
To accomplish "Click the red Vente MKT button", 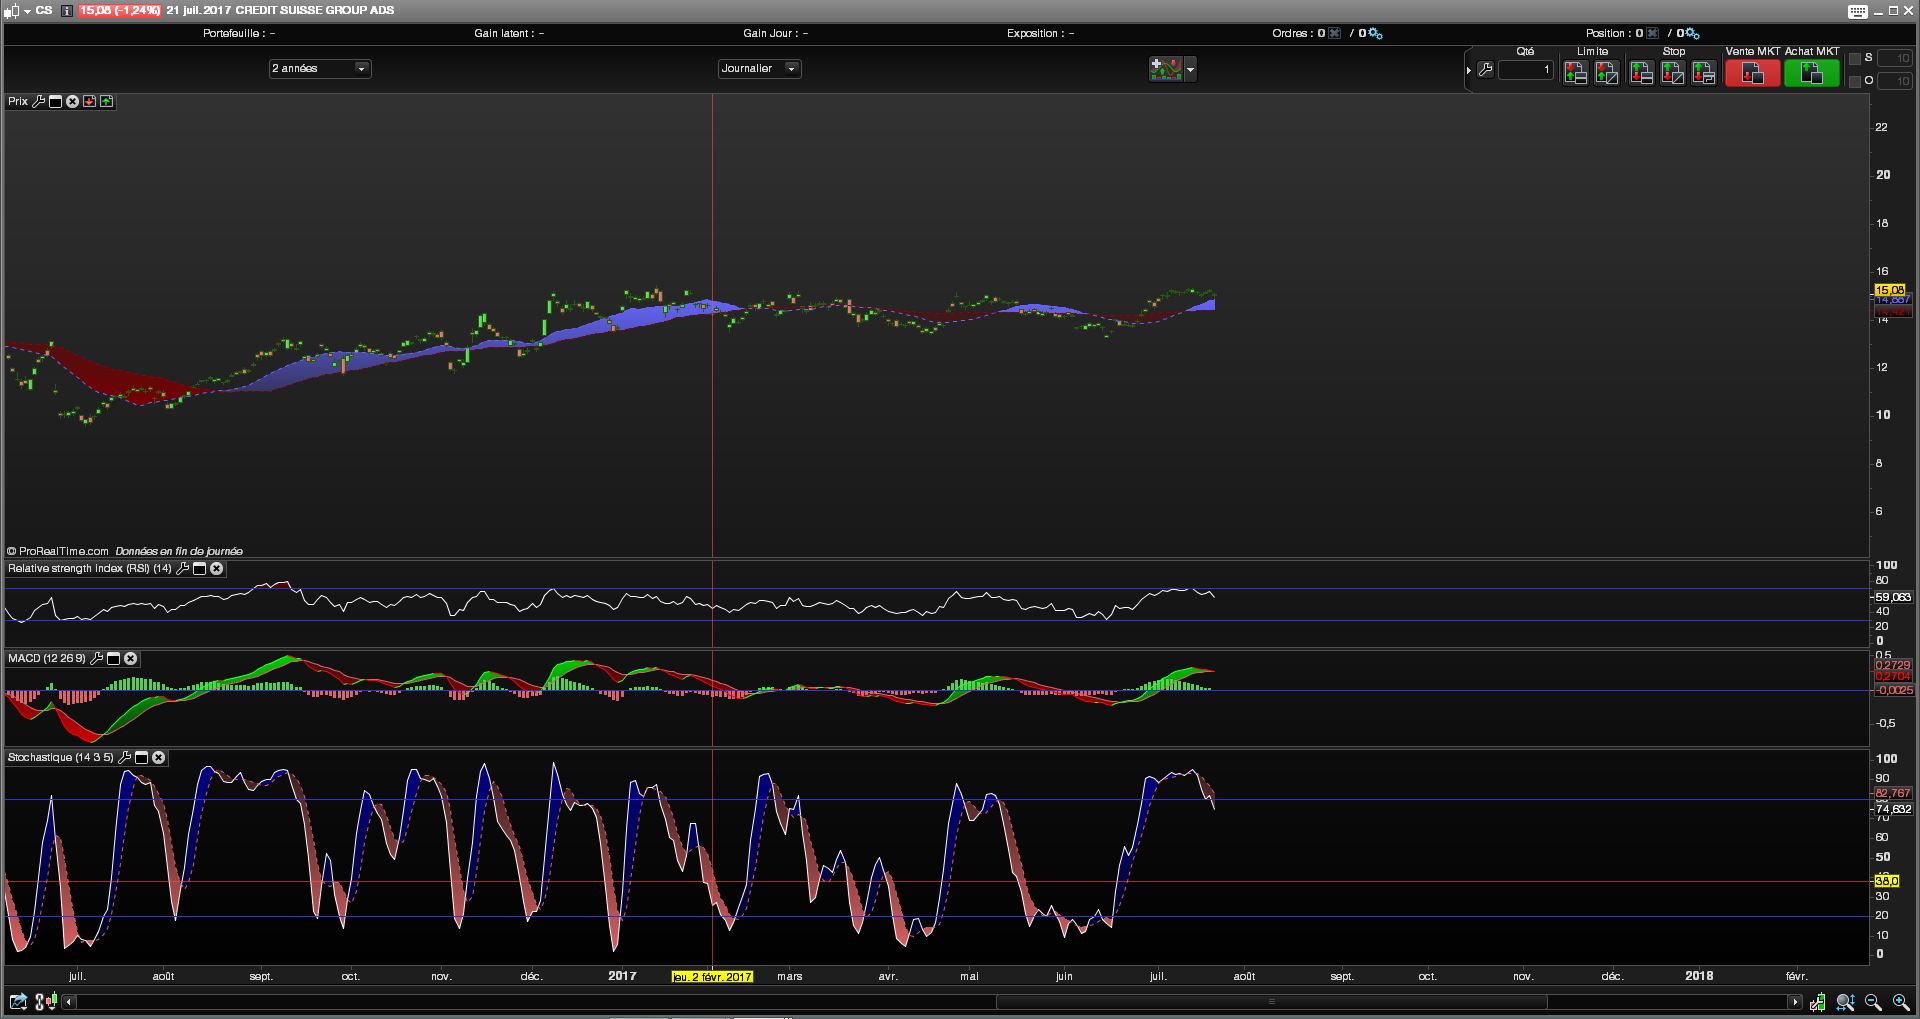I will (1752, 73).
